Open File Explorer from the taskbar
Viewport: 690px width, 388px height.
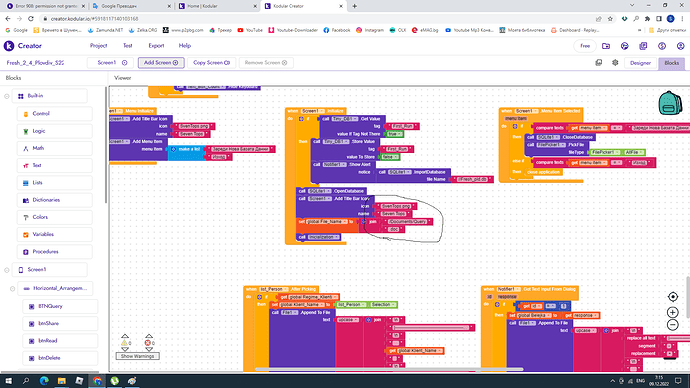pos(62,381)
